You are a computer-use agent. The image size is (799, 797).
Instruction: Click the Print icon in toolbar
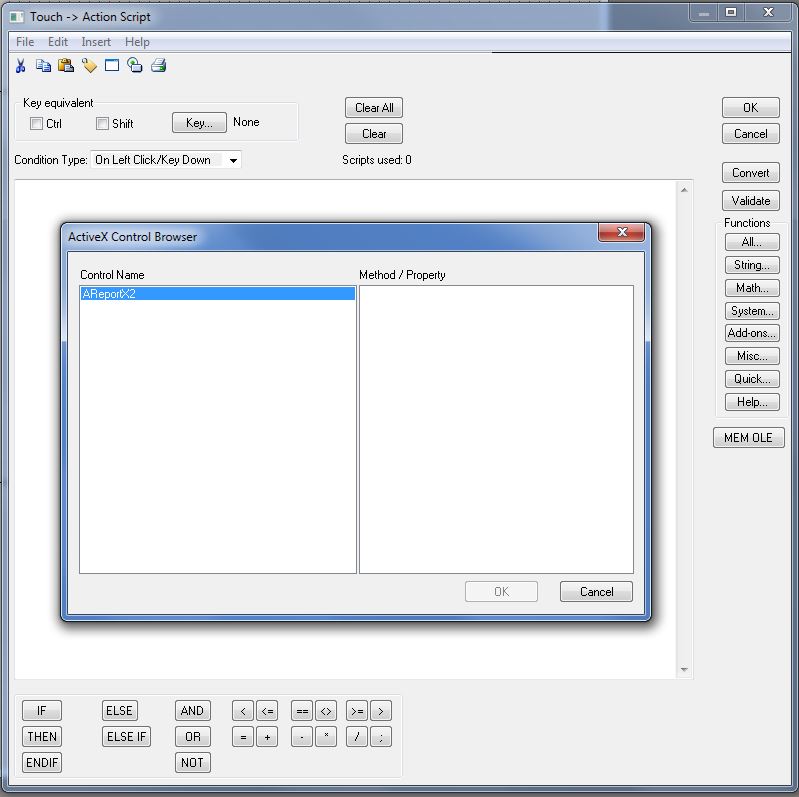[x=158, y=66]
